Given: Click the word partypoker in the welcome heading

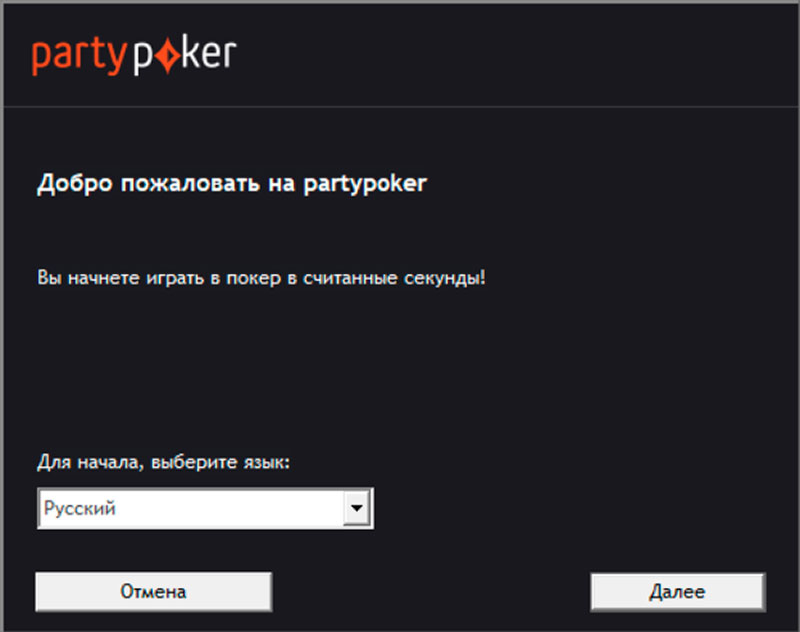Looking at the screenshot, I should click(365, 185).
